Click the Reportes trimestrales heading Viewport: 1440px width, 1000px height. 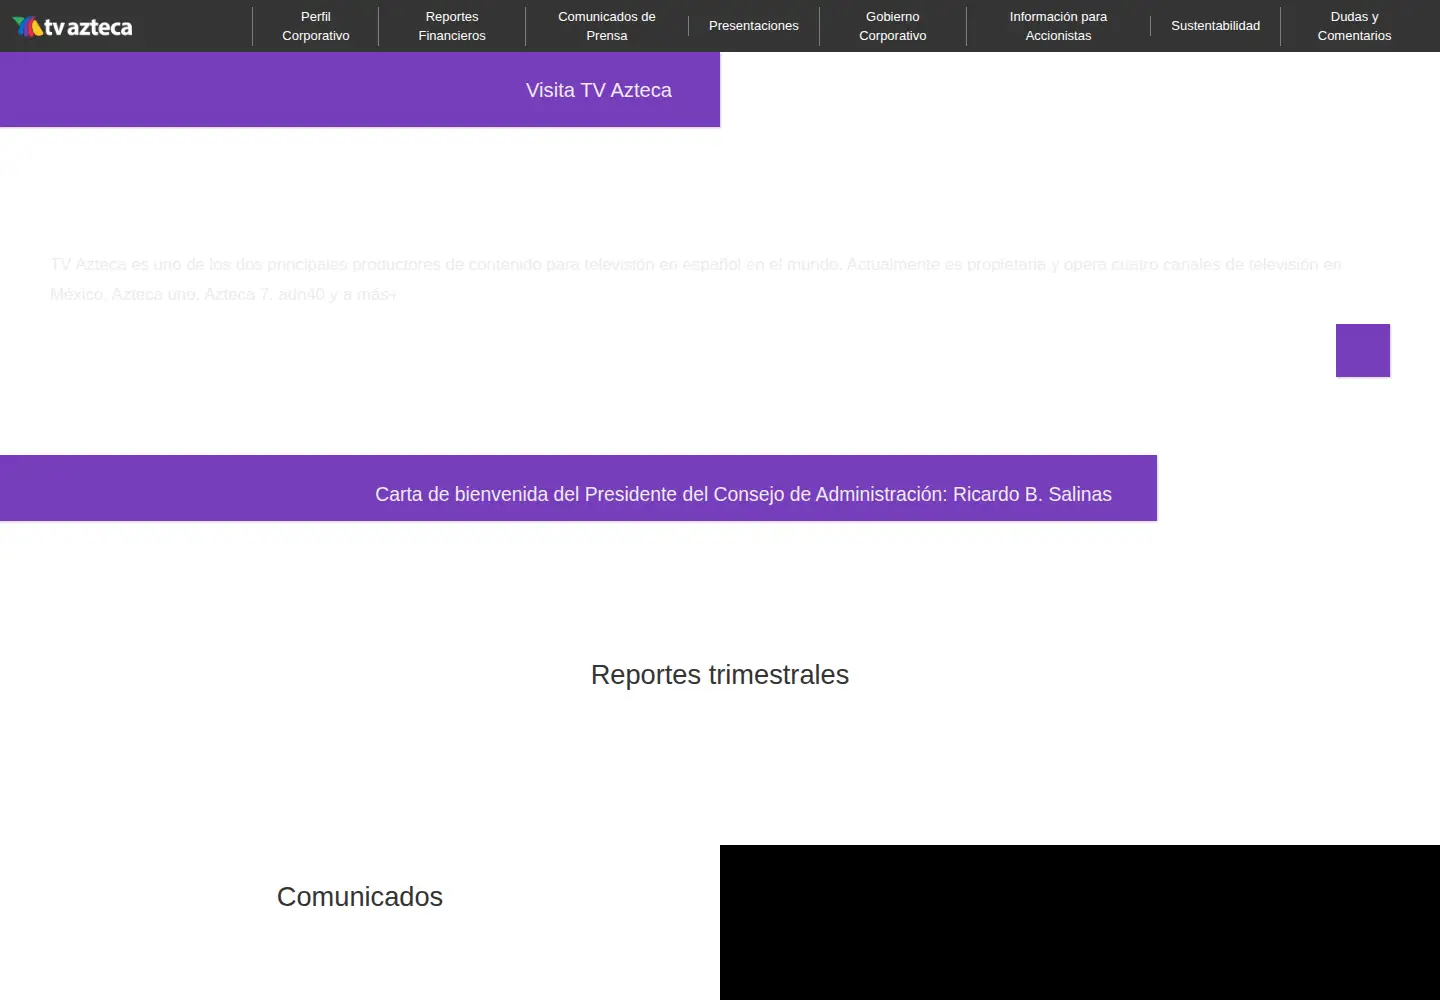(x=720, y=675)
